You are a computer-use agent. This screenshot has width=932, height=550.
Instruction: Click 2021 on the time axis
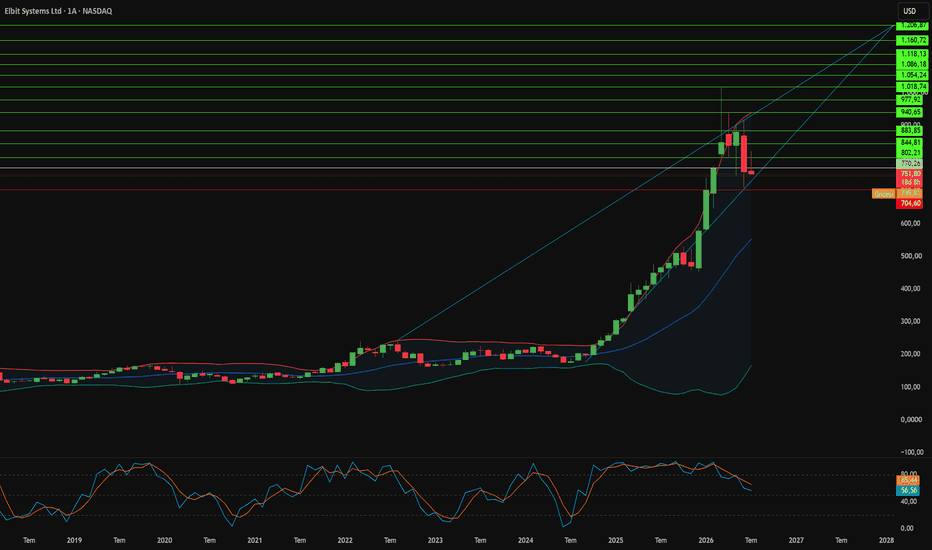click(254, 540)
